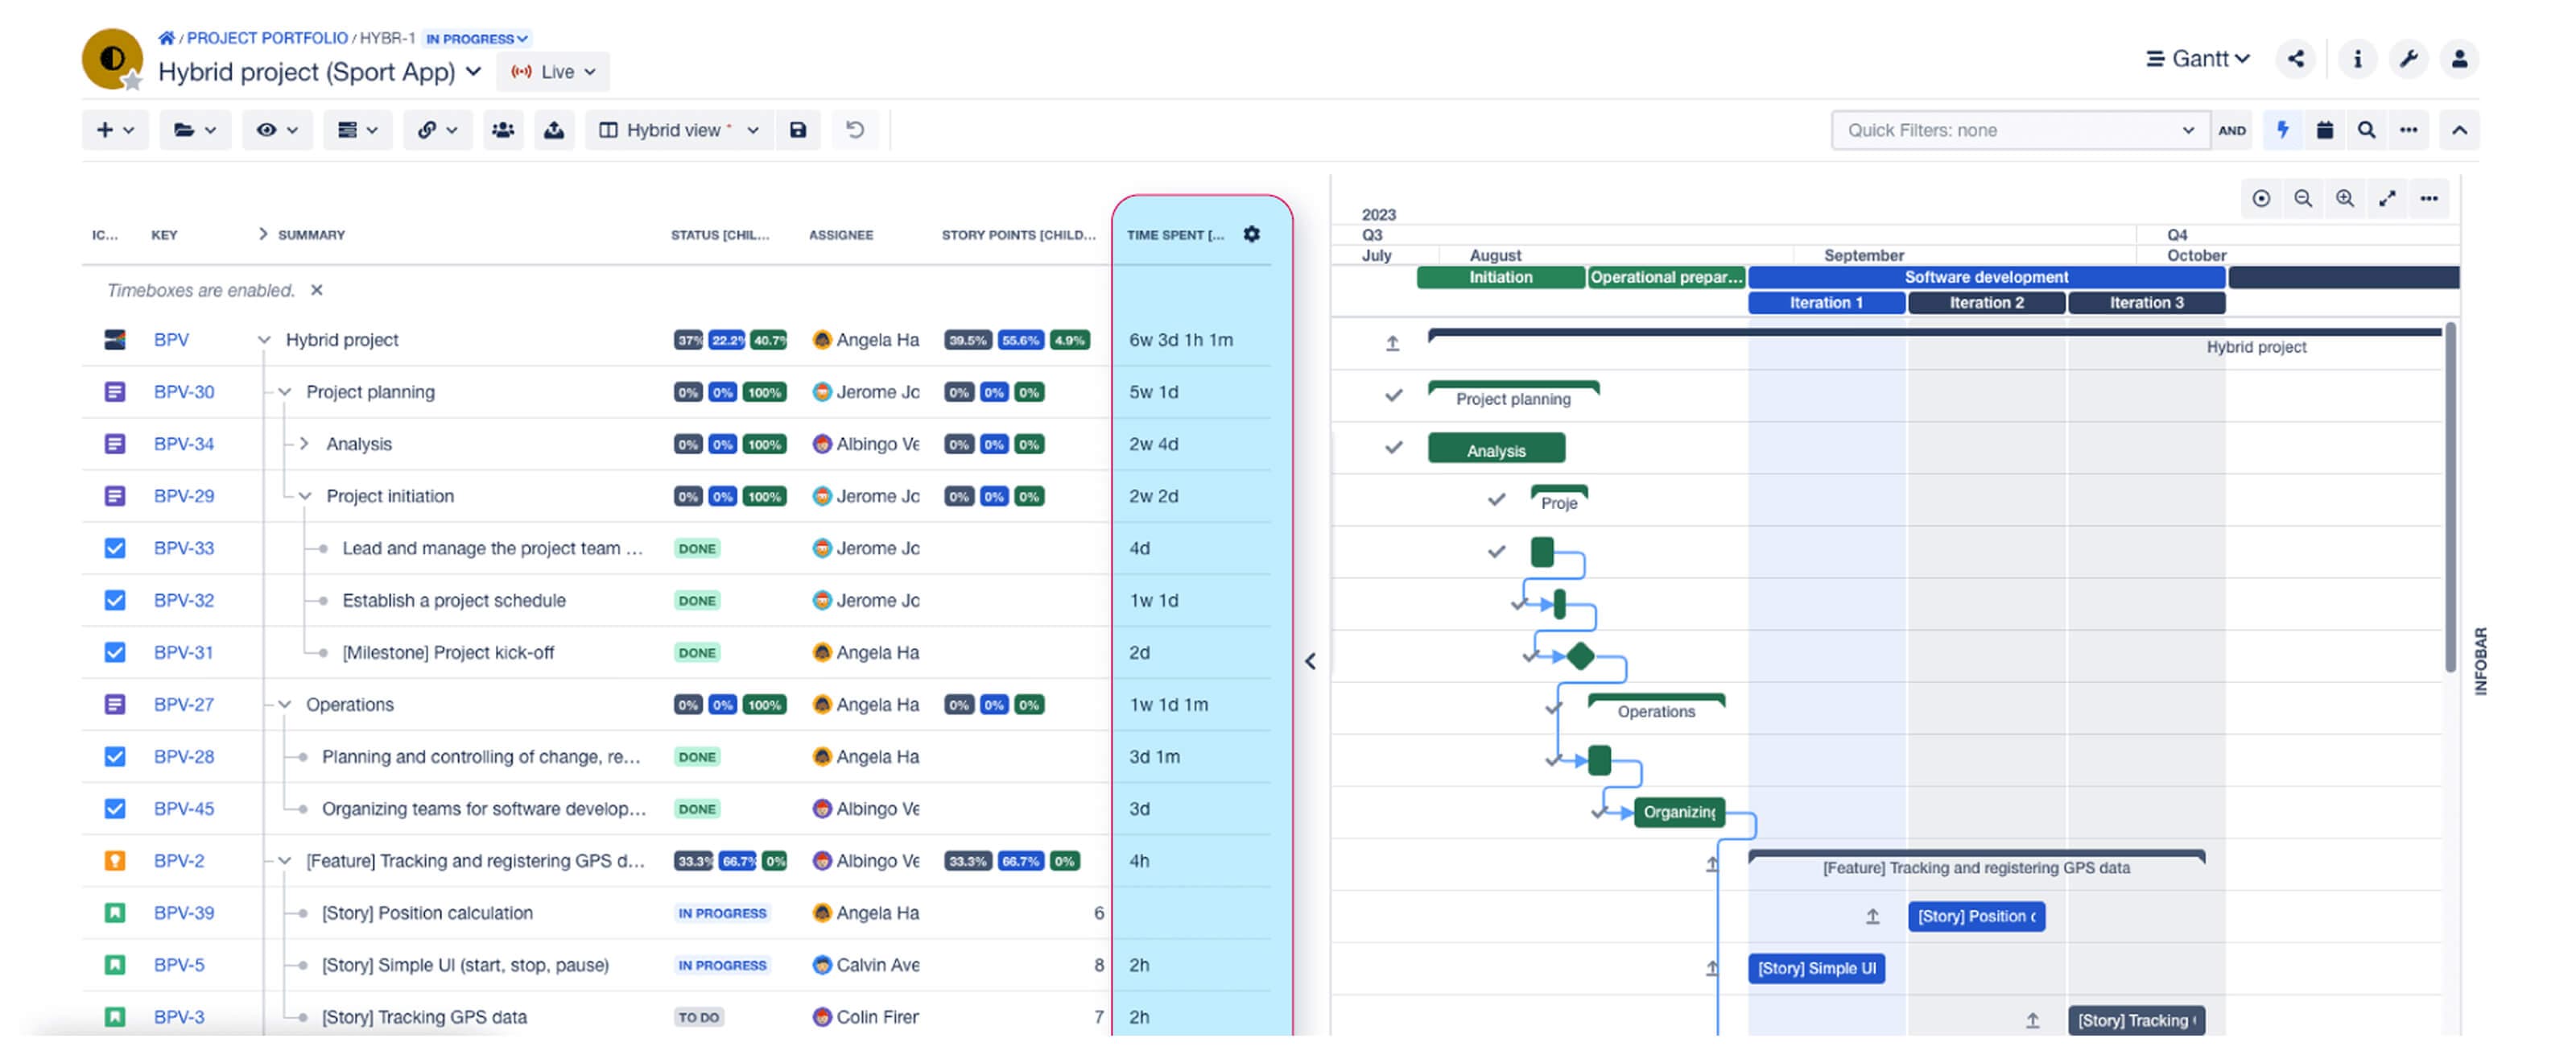Click the Iteration 2 timebox bar
This screenshot has height=1055, width=2576.
[x=1986, y=303]
